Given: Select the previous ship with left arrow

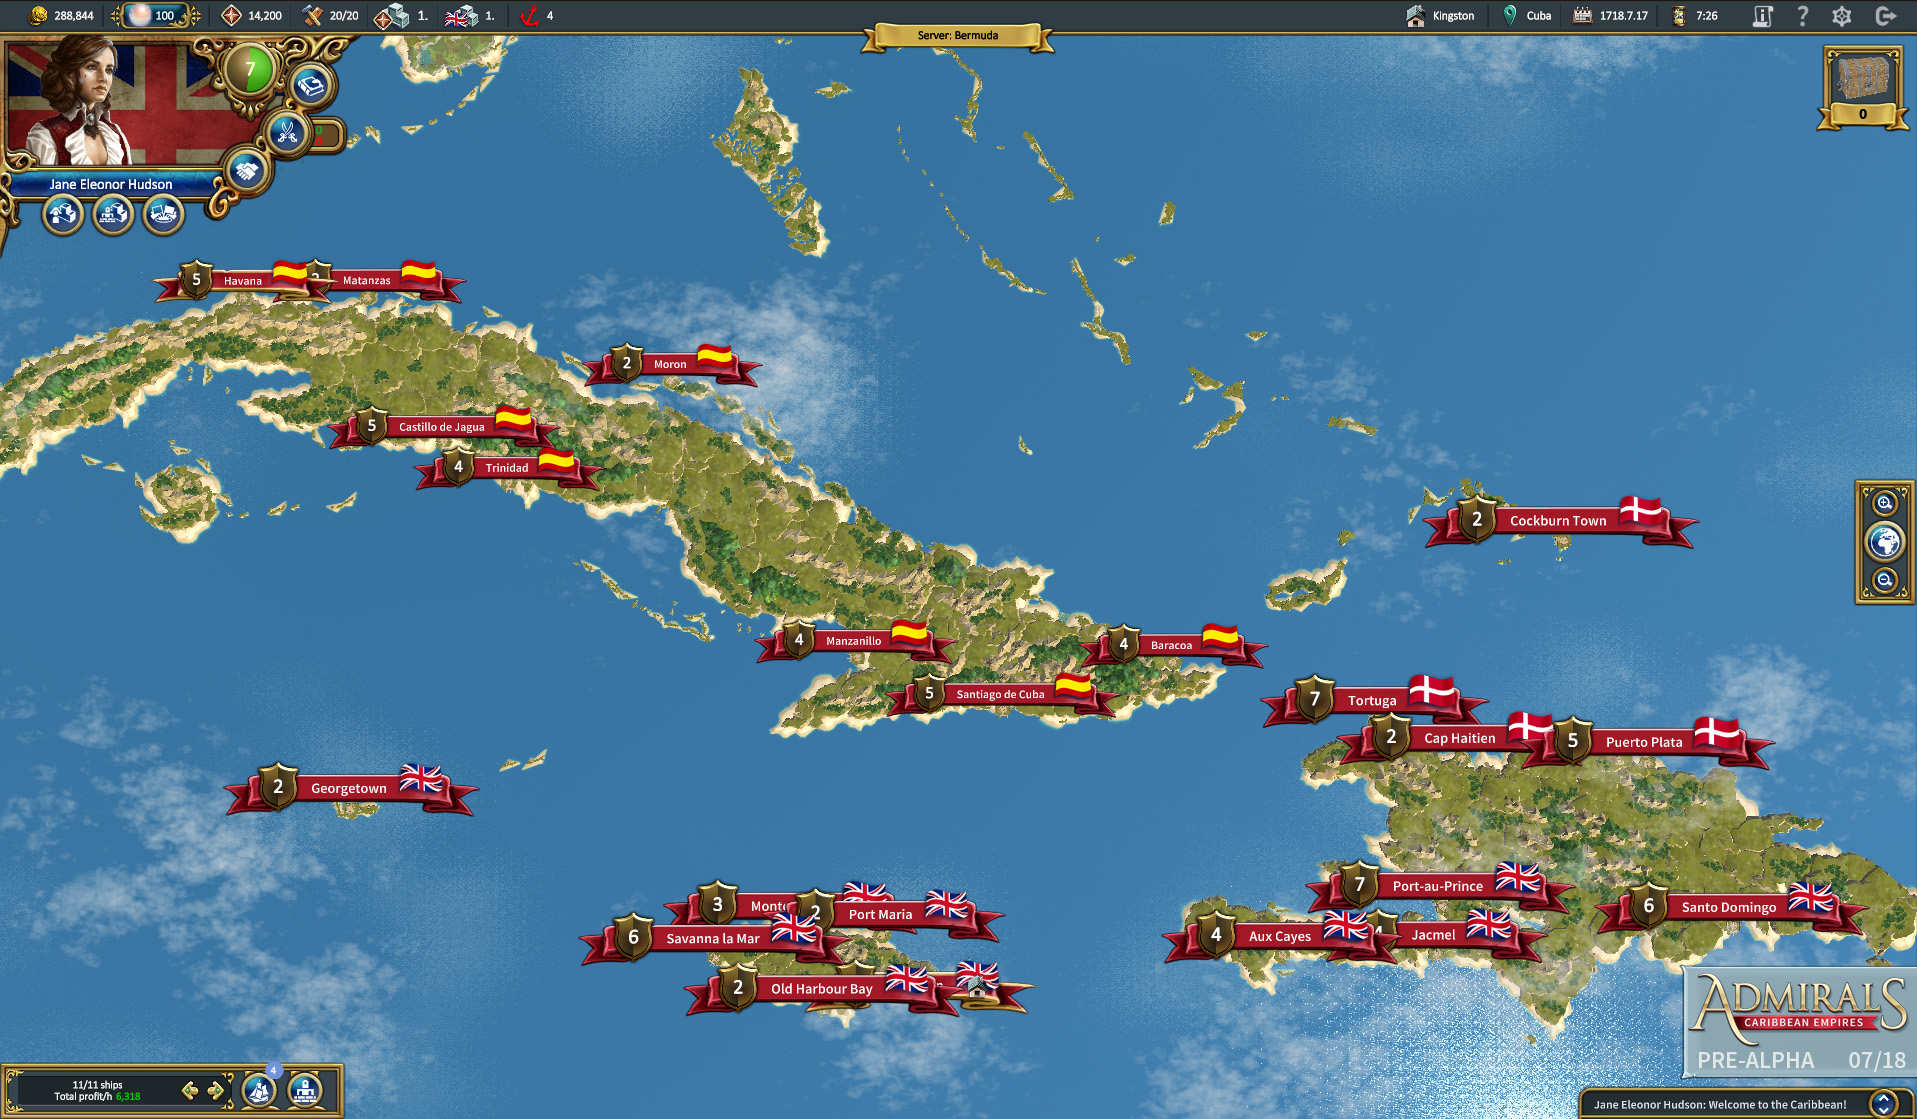Looking at the screenshot, I should pyautogui.click(x=190, y=1090).
